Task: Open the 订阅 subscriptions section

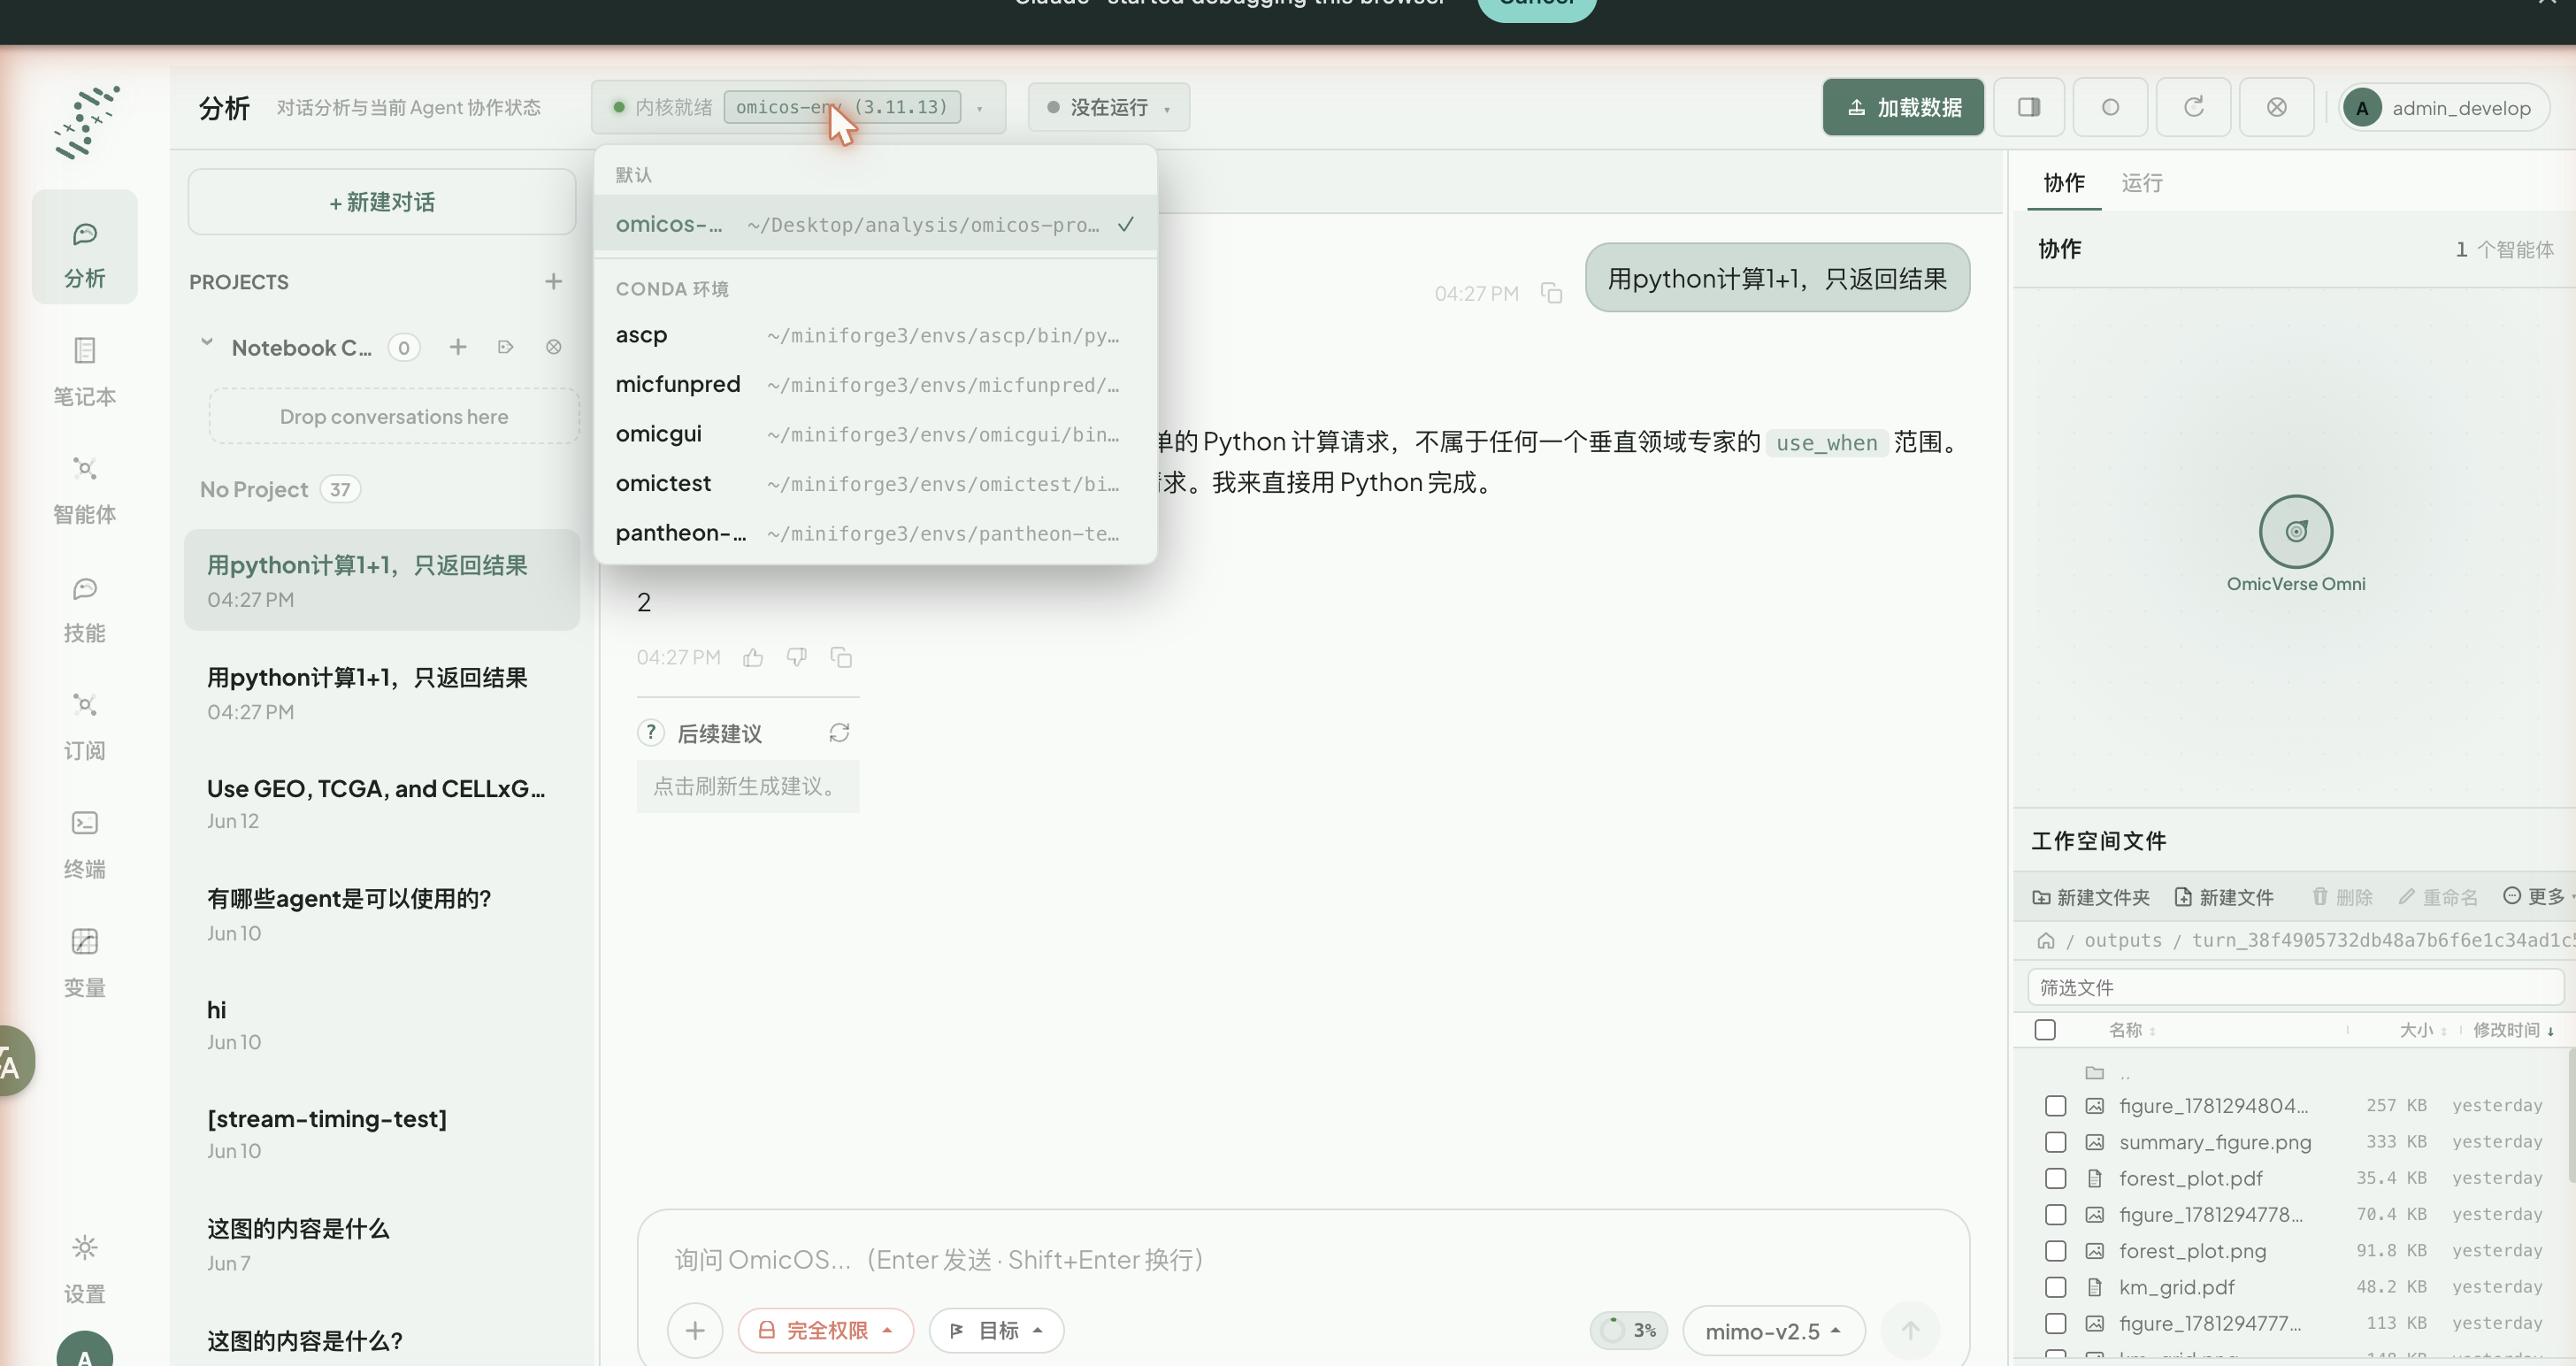Action: pyautogui.click(x=84, y=726)
